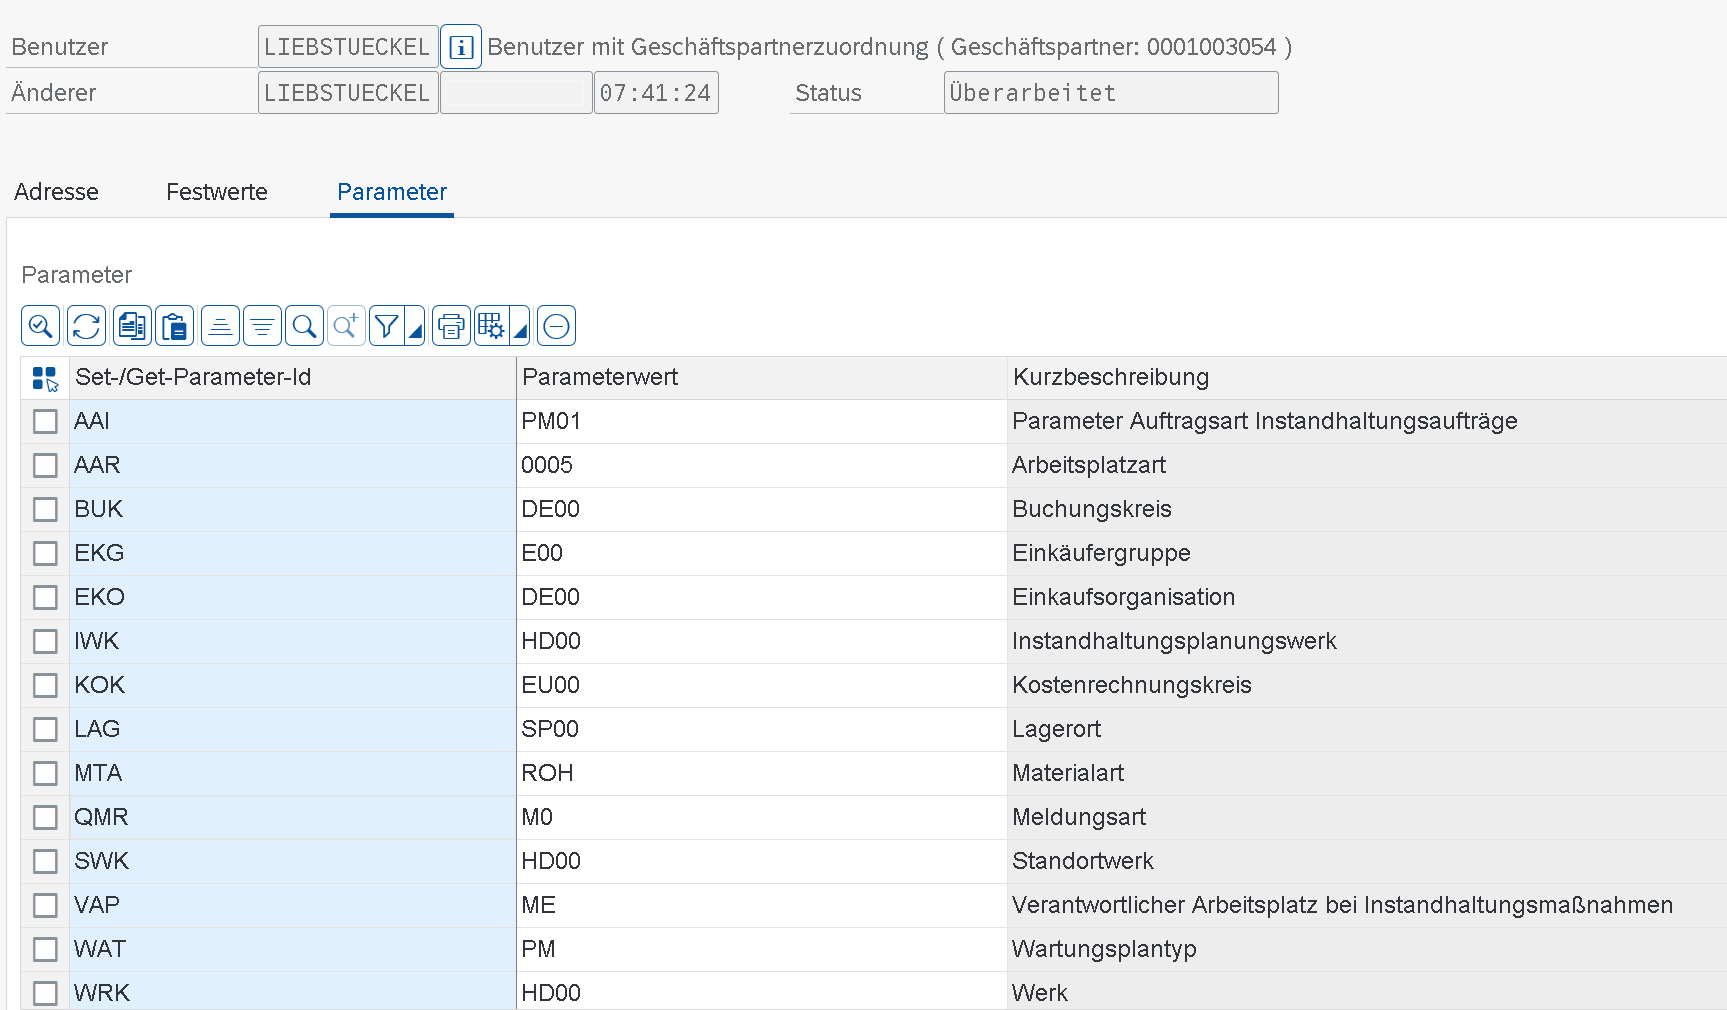Viewport: 1727px width, 1010px height.
Task: Toggle the SWK row checkbox
Action: pyautogui.click(x=45, y=862)
